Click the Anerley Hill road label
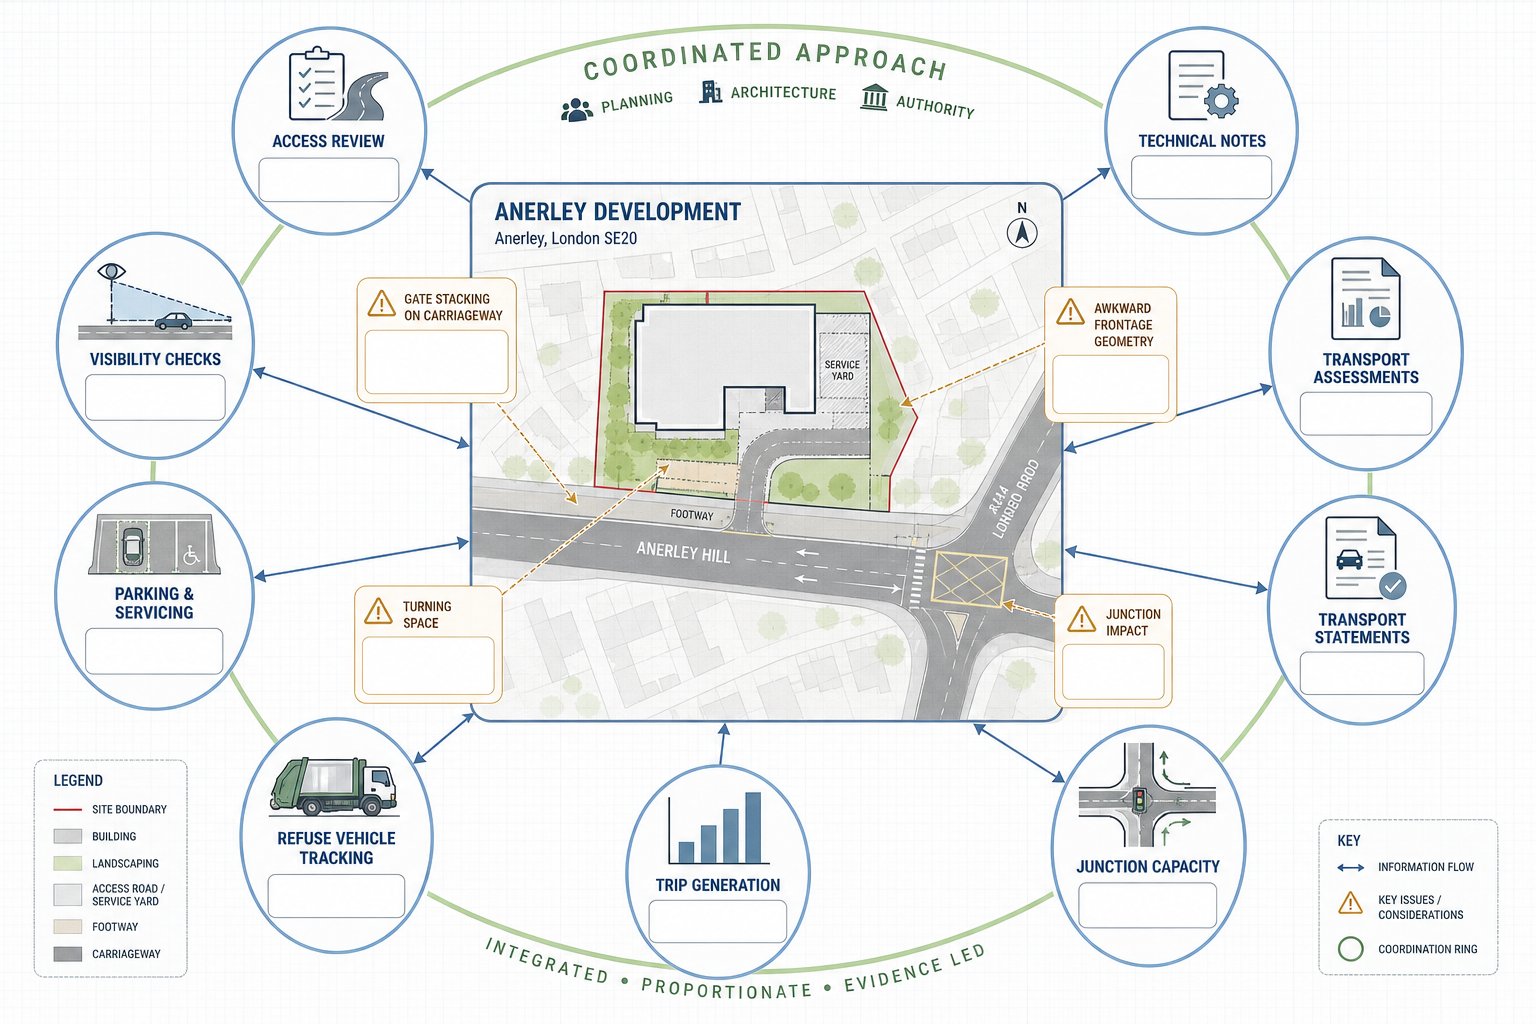 click(x=683, y=551)
